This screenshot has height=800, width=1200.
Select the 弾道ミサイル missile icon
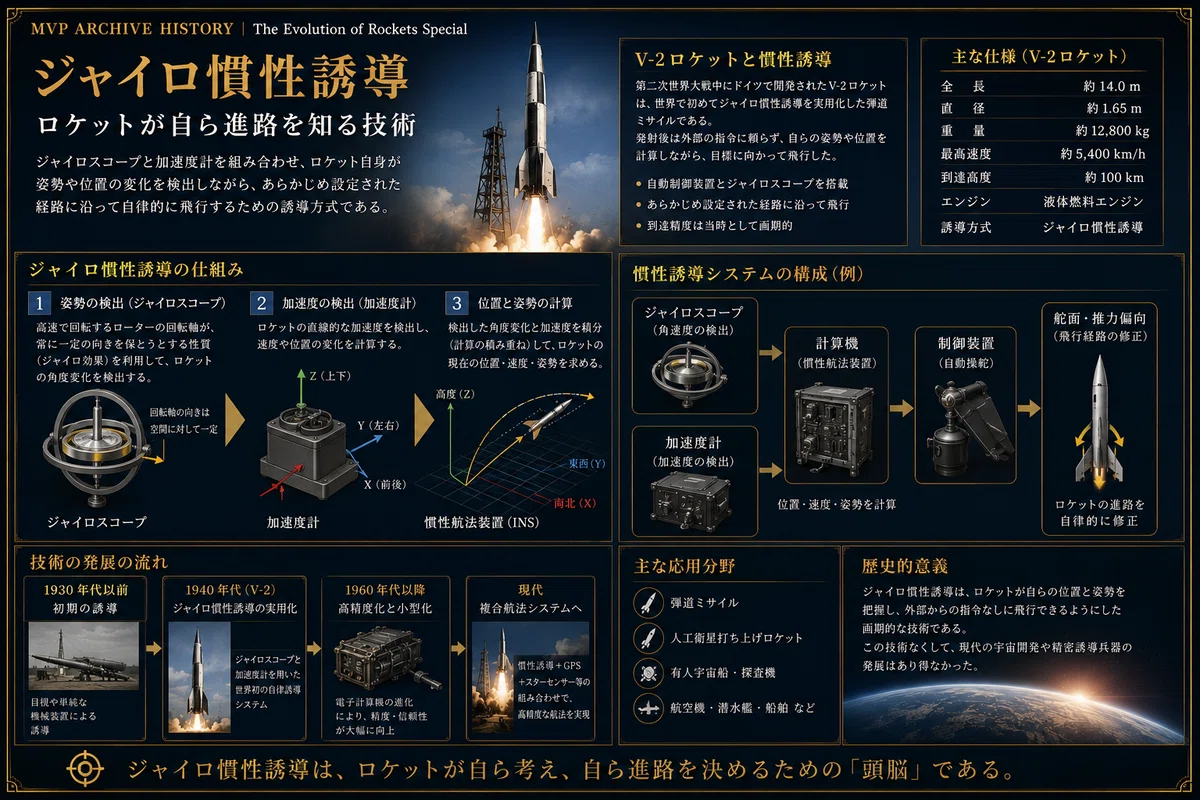tap(647, 603)
